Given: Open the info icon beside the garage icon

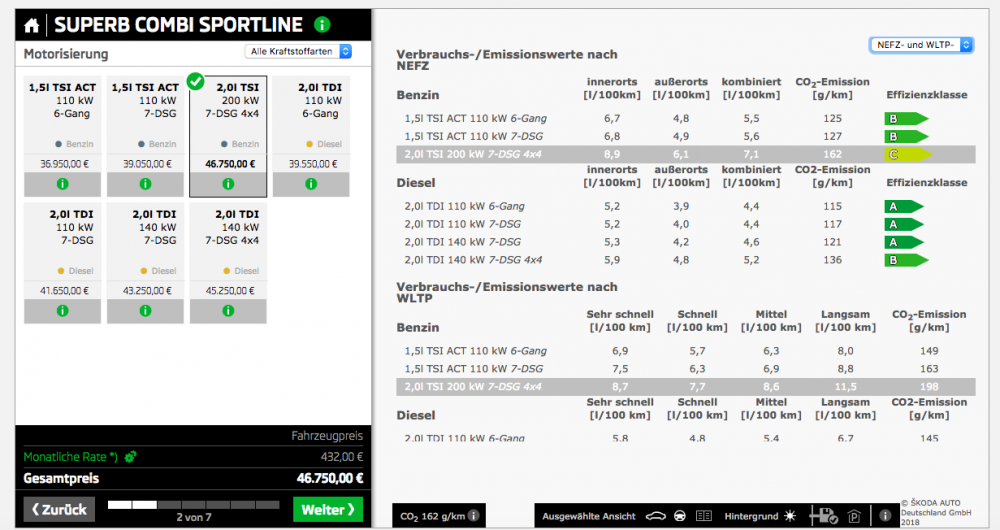Looking at the screenshot, I should coord(885,515).
